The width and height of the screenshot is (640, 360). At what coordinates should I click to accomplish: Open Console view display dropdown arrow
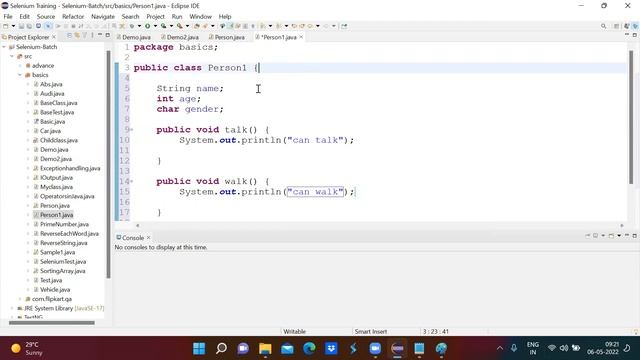[603, 236]
